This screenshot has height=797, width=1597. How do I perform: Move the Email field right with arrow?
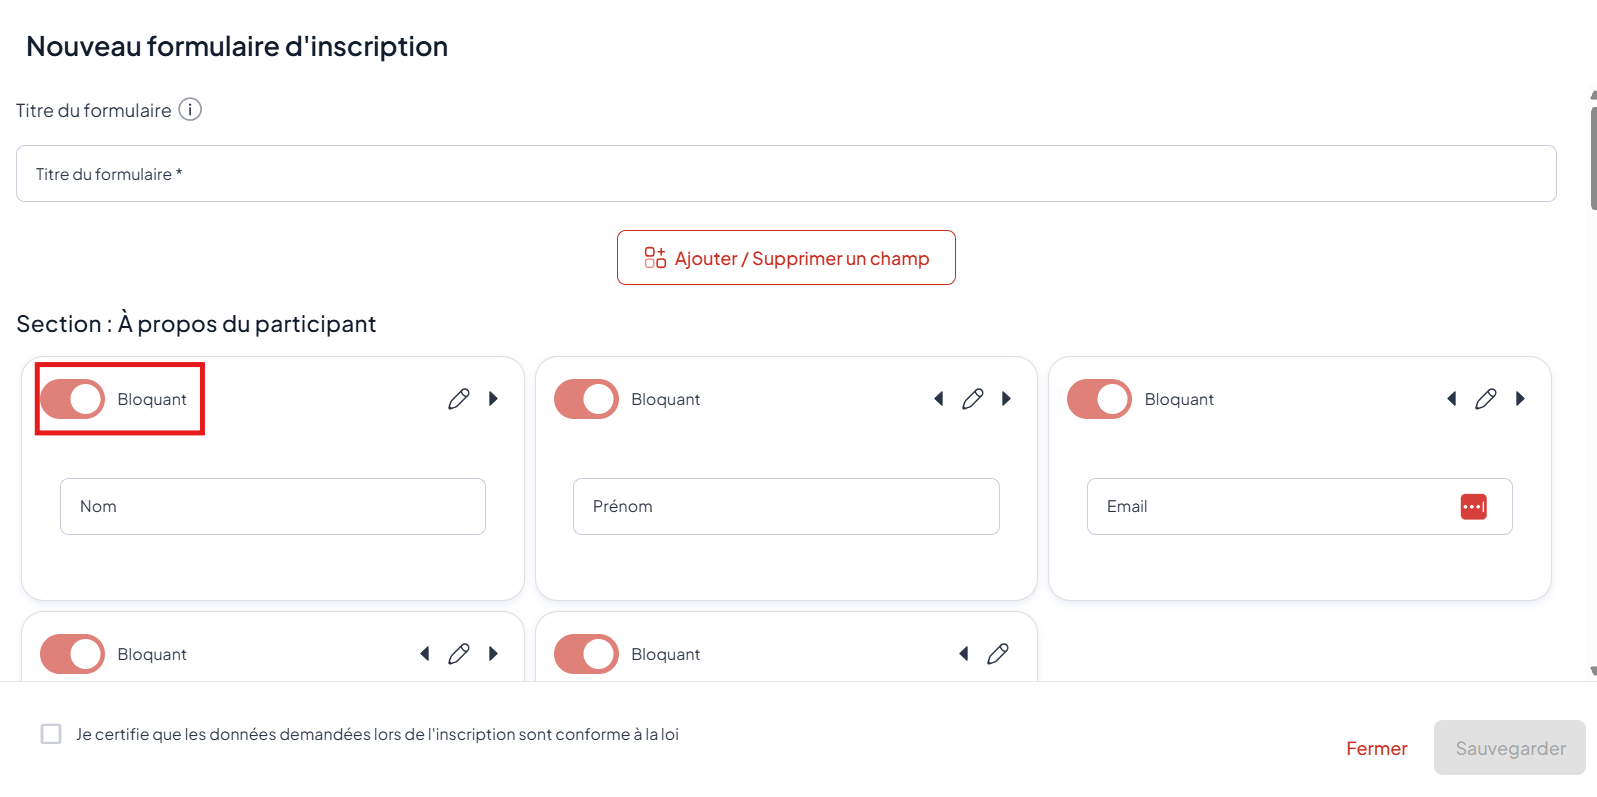point(1520,399)
